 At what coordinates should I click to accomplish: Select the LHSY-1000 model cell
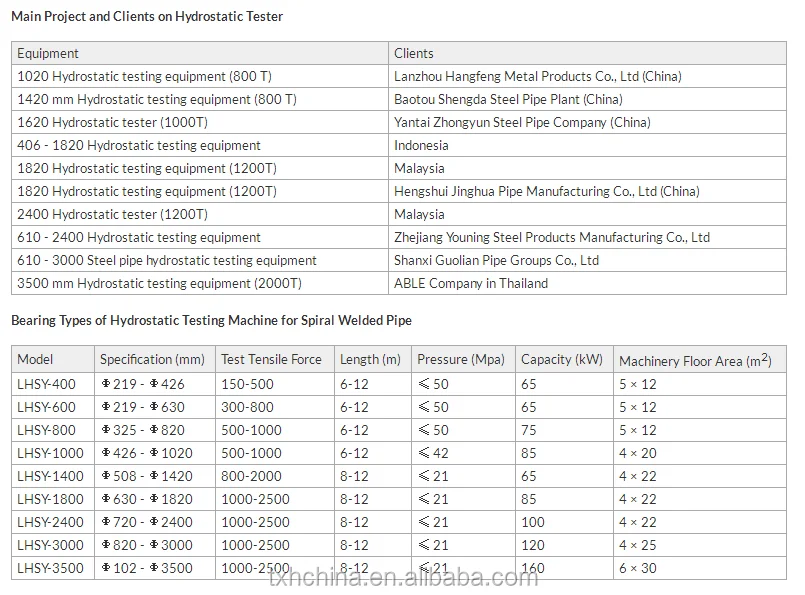tap(49, 453)
